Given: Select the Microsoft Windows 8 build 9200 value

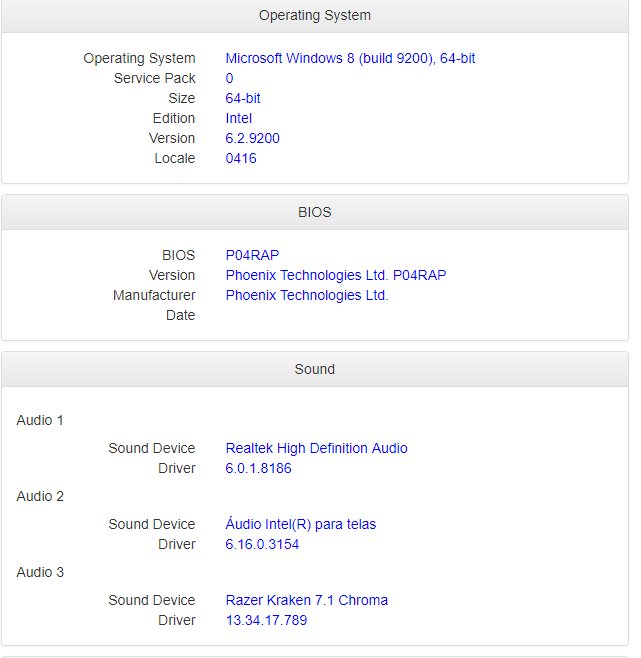Looking at the screenshot, I should (350, 58).
